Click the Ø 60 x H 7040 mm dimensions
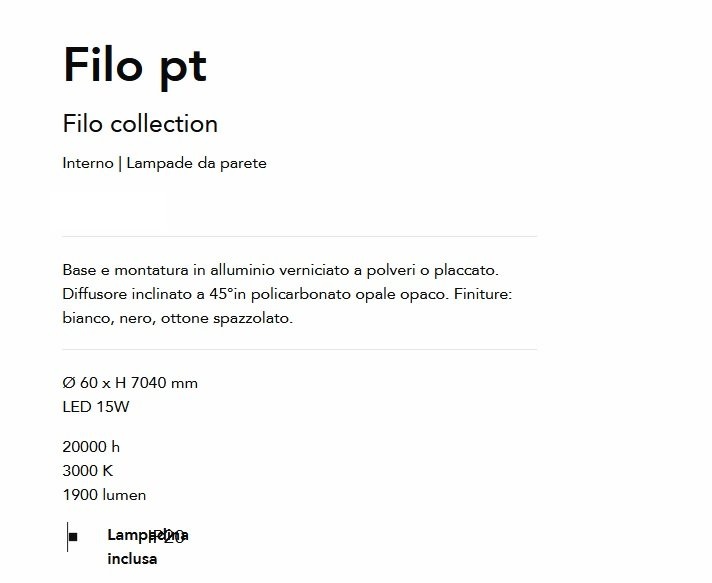Screen dimensions: 712x583 click(x=130, y=383)
